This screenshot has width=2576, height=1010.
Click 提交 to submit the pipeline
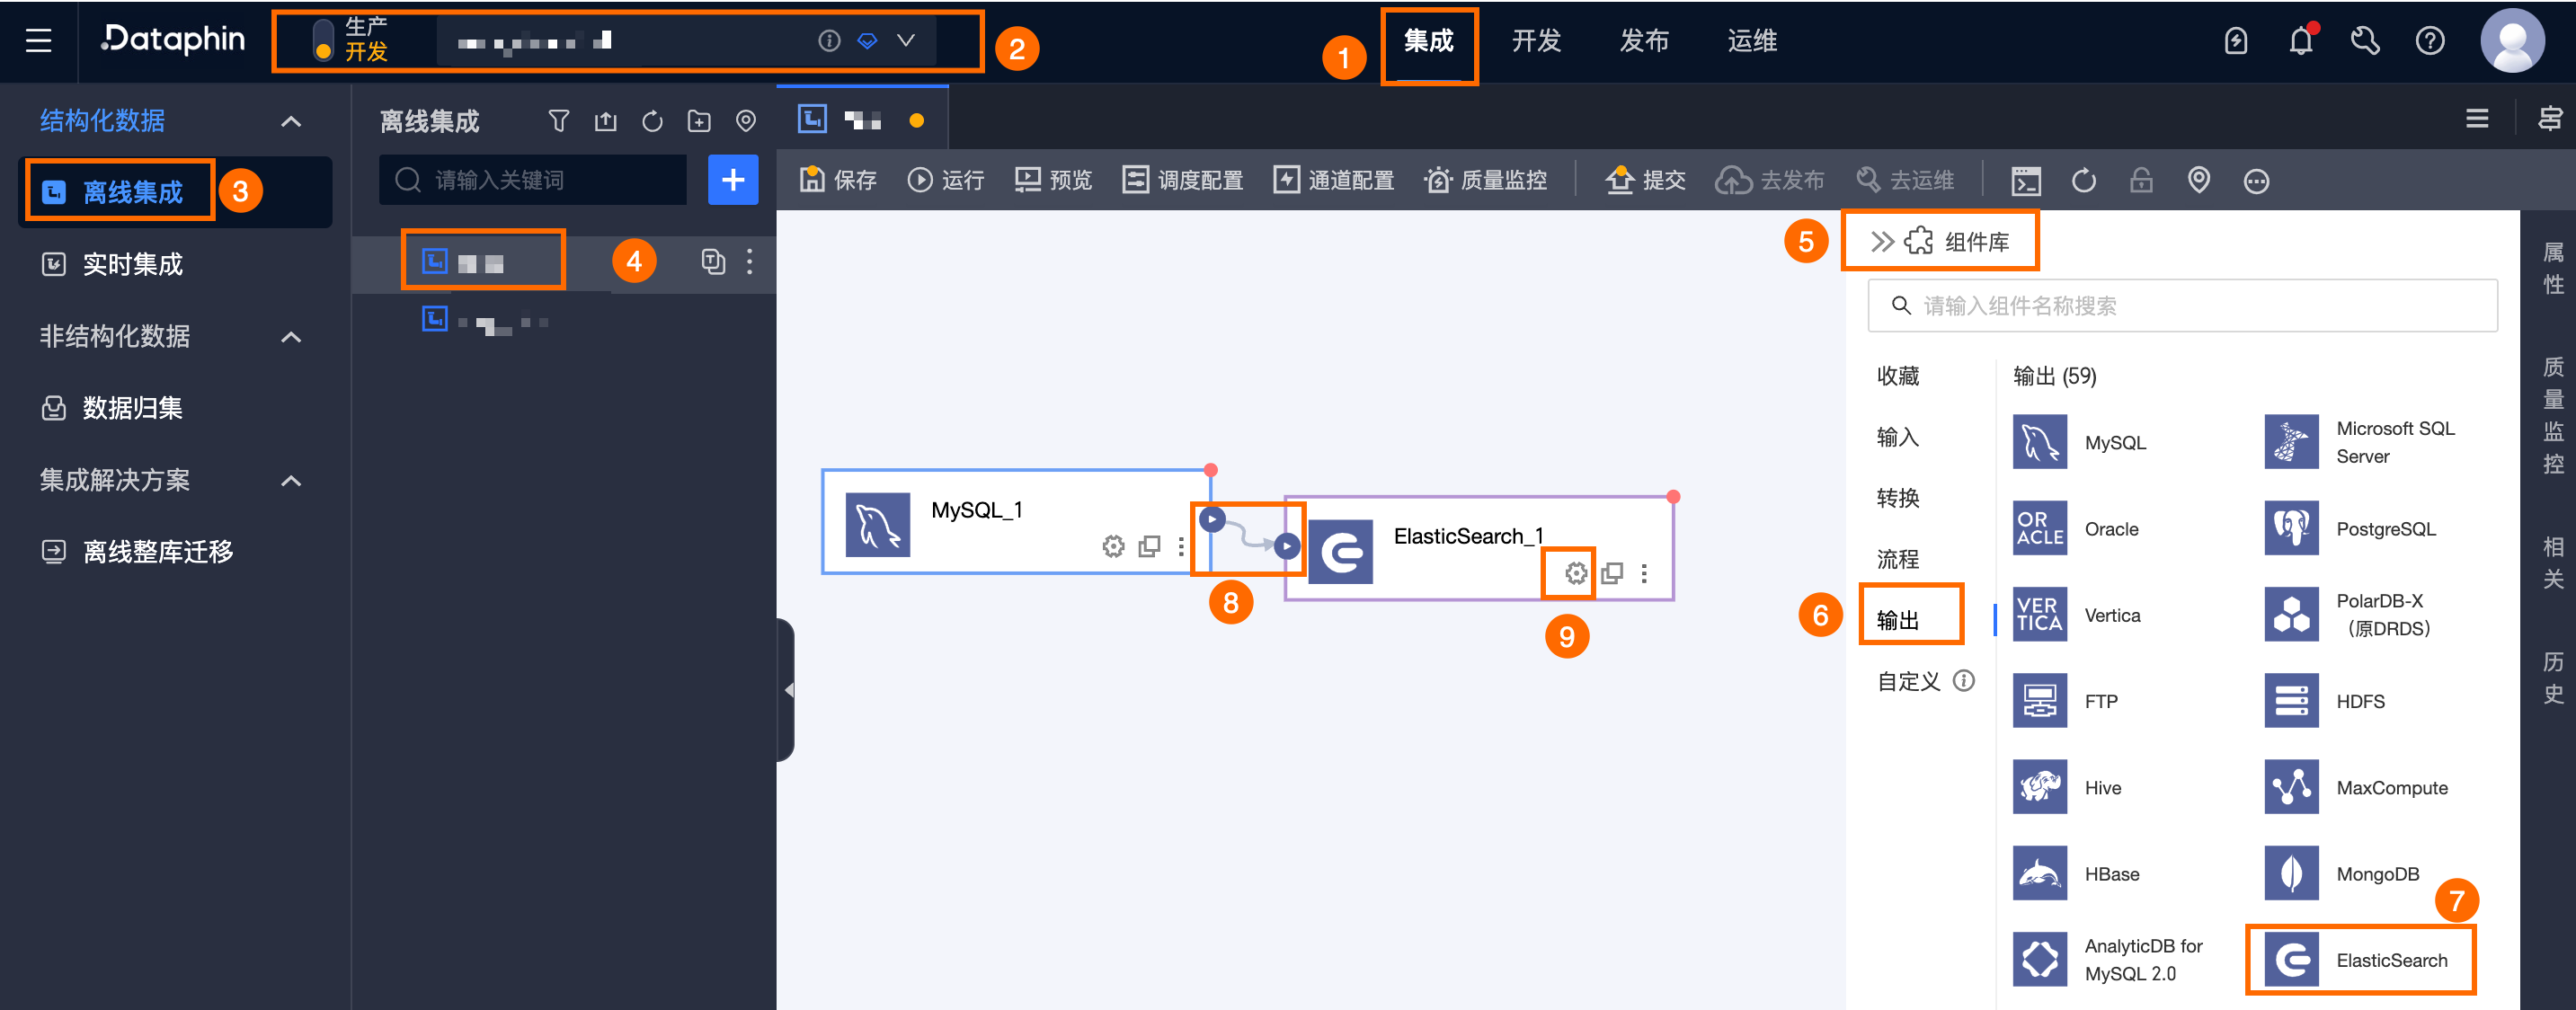tap(1645, 180)
